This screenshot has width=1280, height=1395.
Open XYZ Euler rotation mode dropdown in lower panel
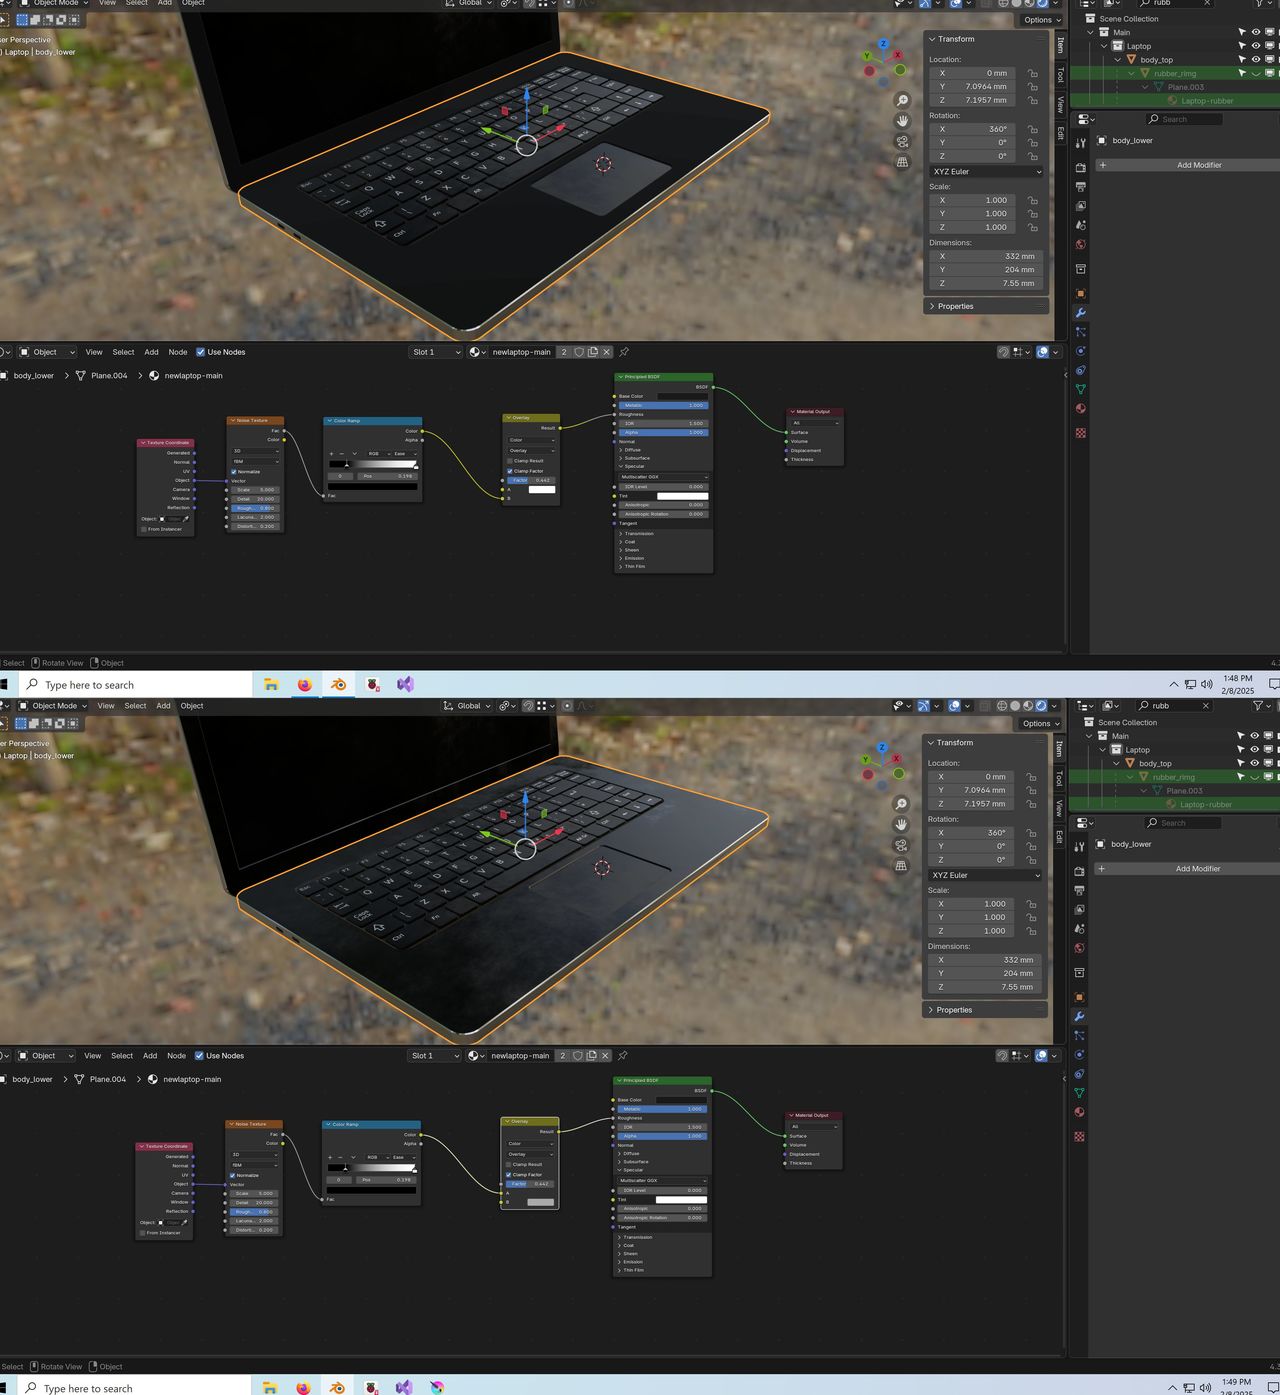[986, 875]
